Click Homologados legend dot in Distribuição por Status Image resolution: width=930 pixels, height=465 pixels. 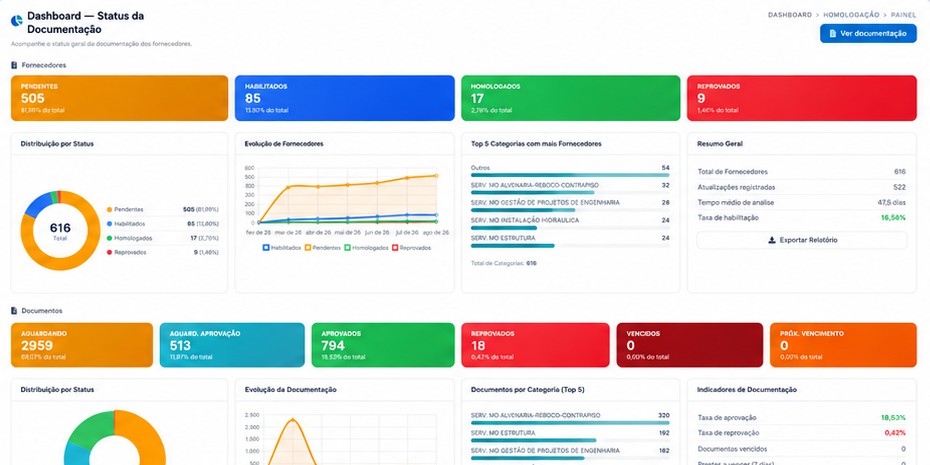[109, 238]
